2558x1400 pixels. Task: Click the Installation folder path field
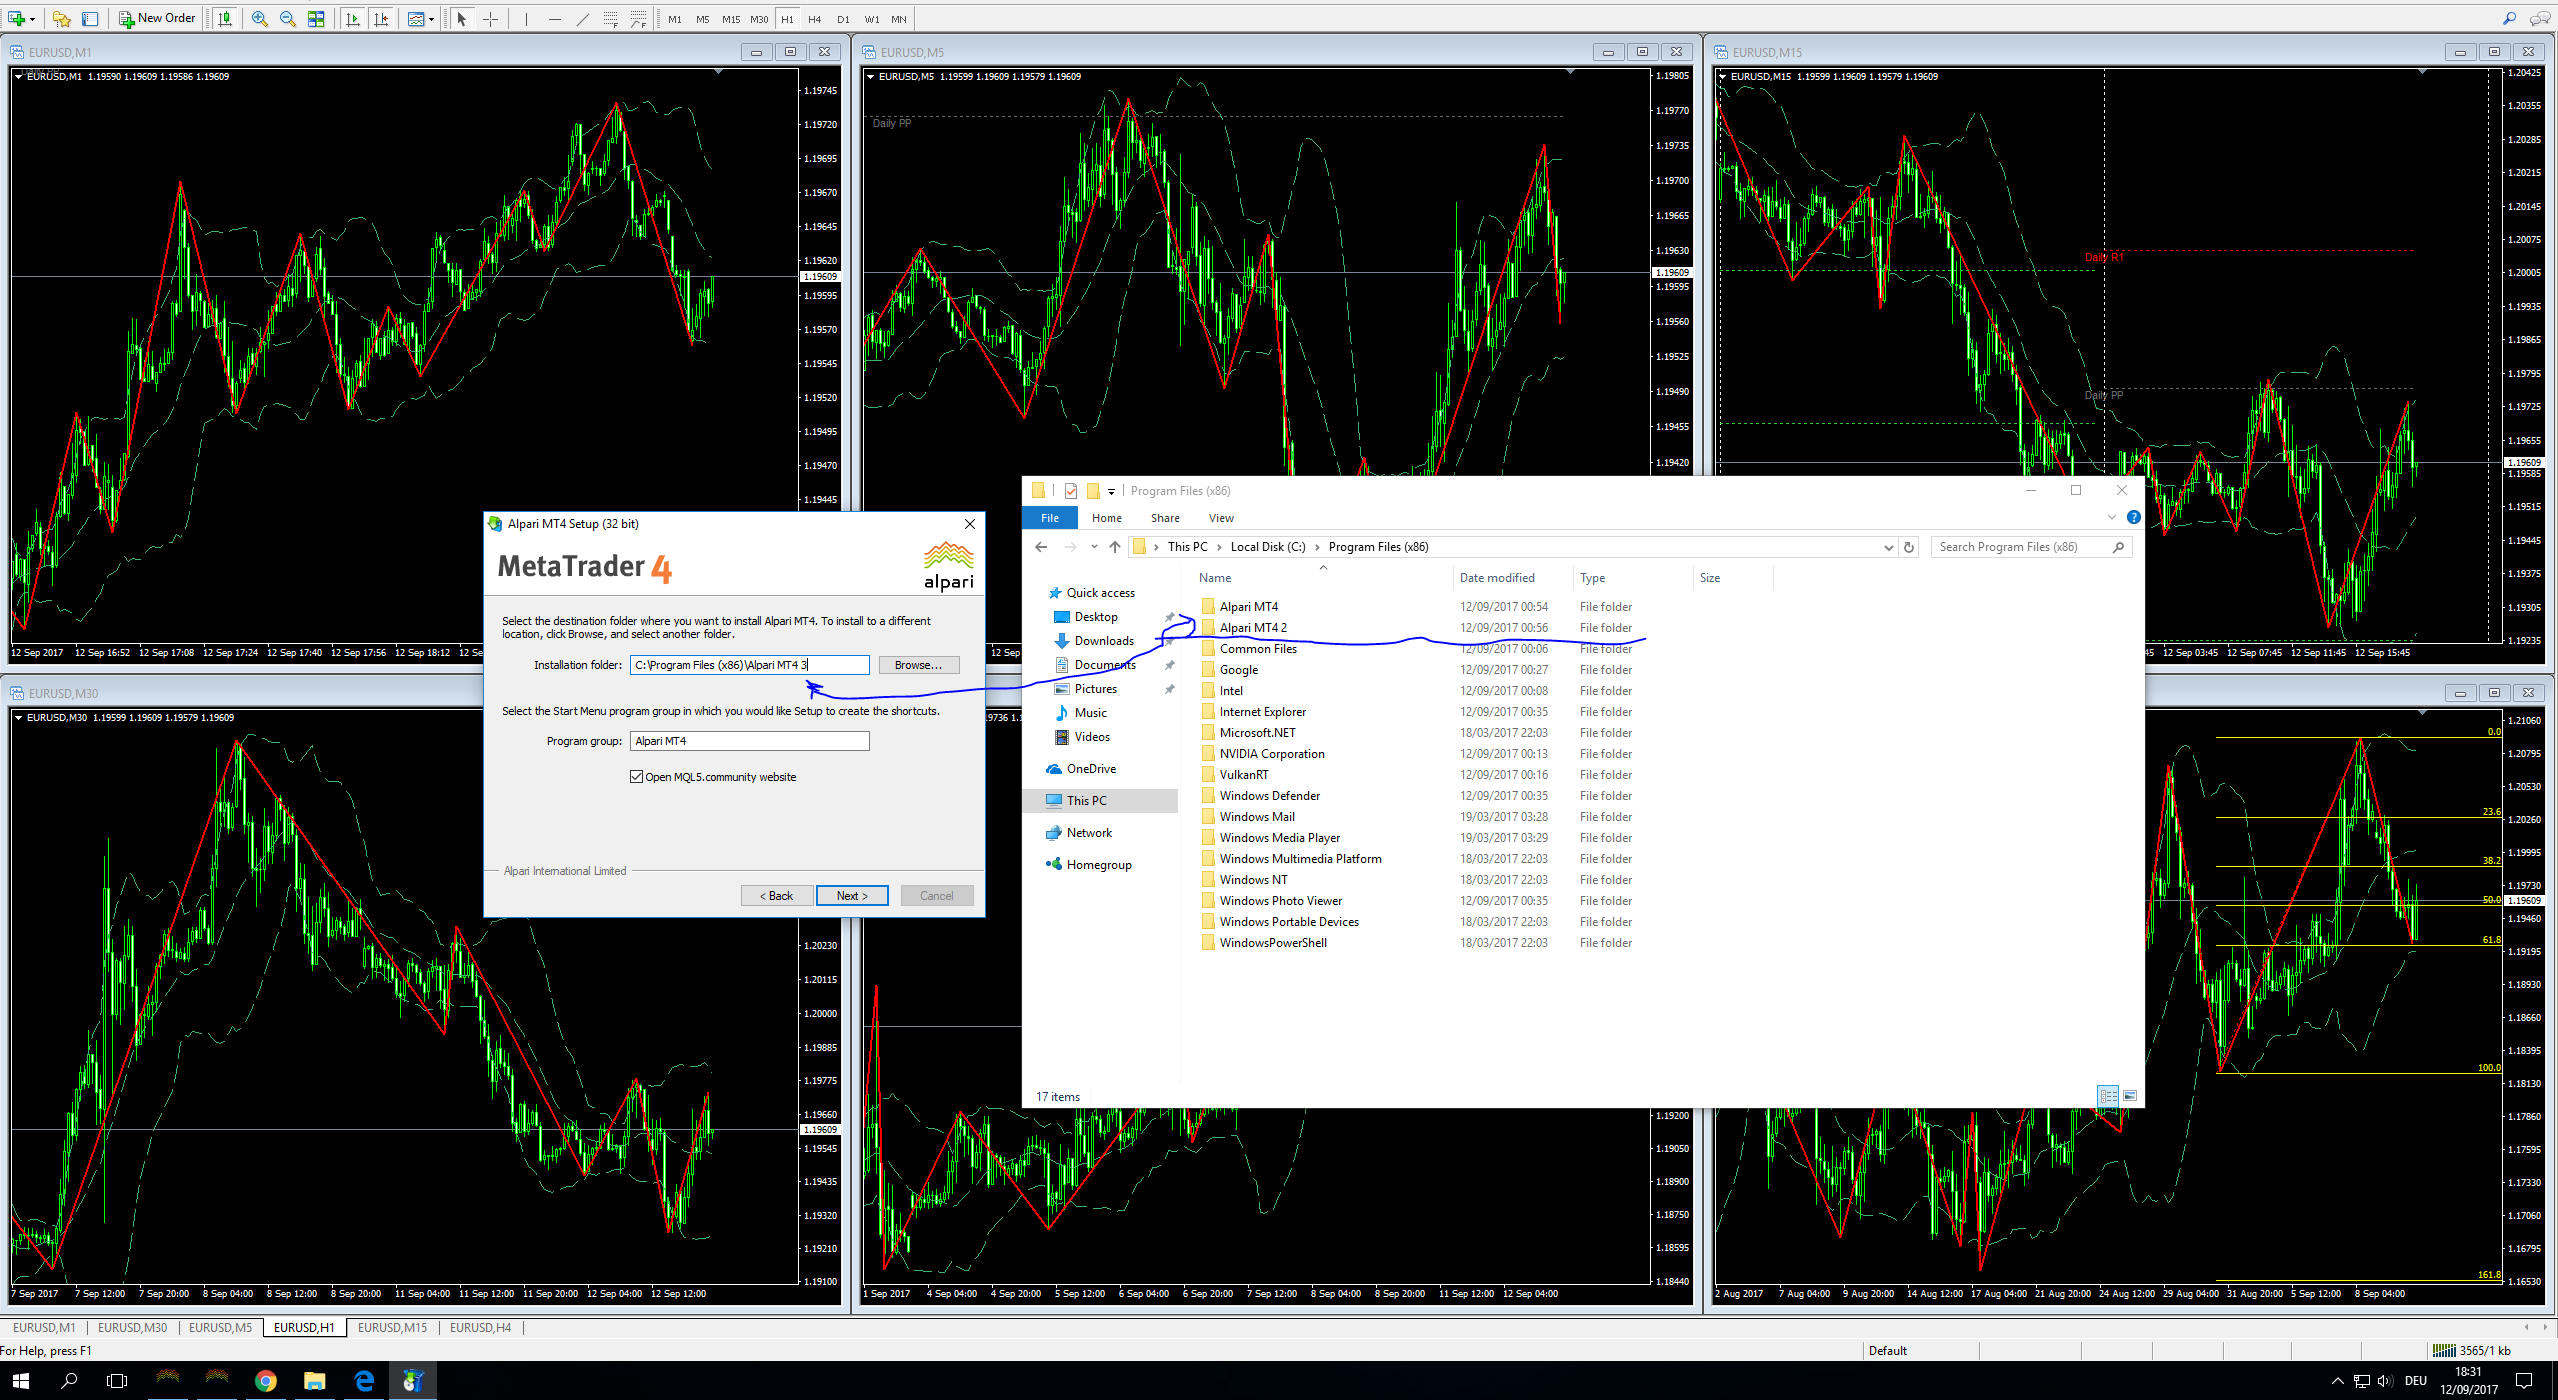pos(750,665)
